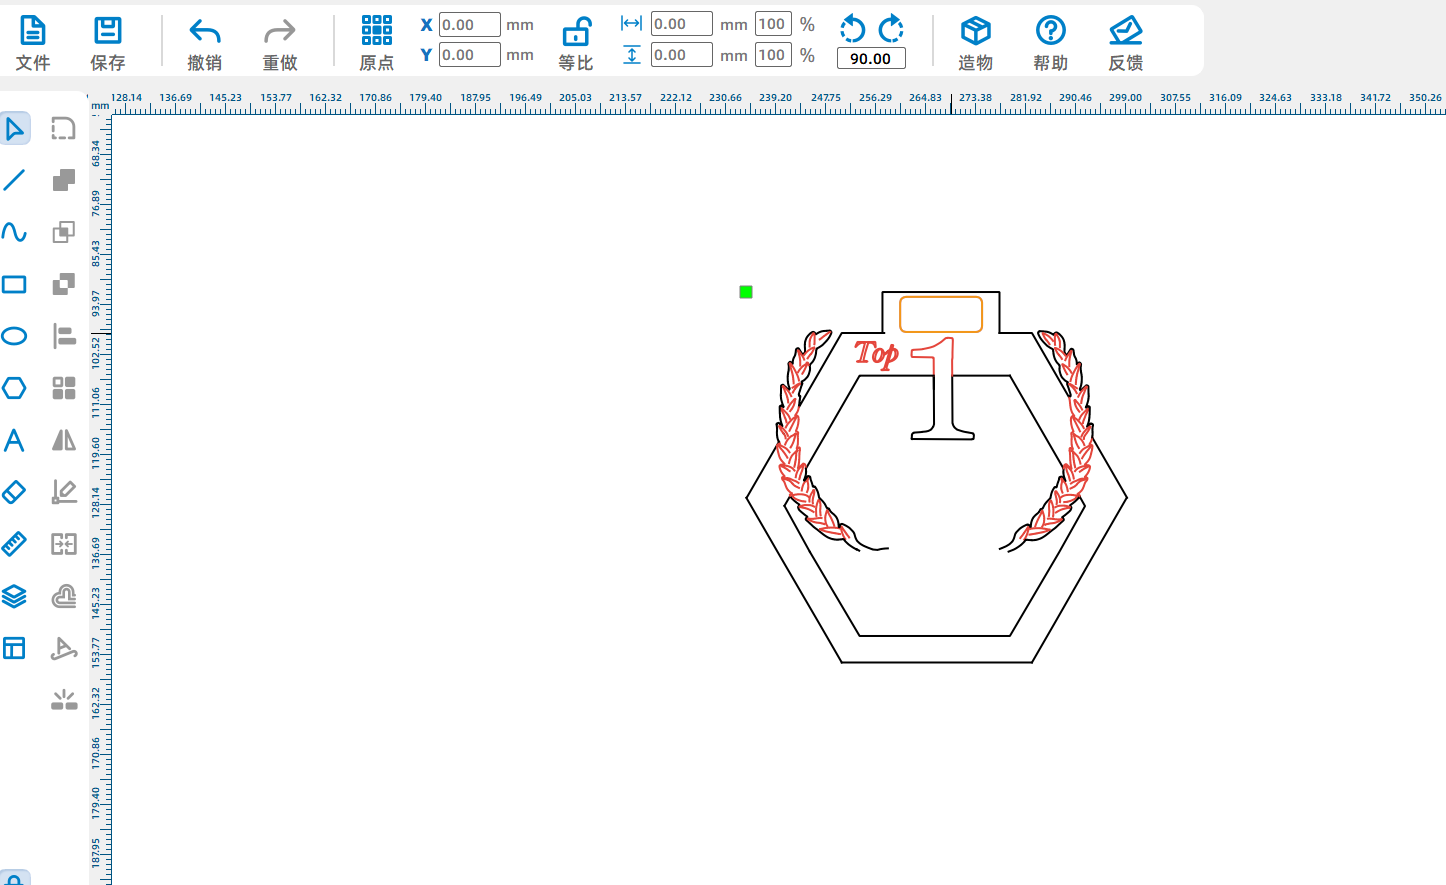The height and width of the screenshot is (885, 1446).
Task: Open the layers panel icon
Action: [14, 596]
